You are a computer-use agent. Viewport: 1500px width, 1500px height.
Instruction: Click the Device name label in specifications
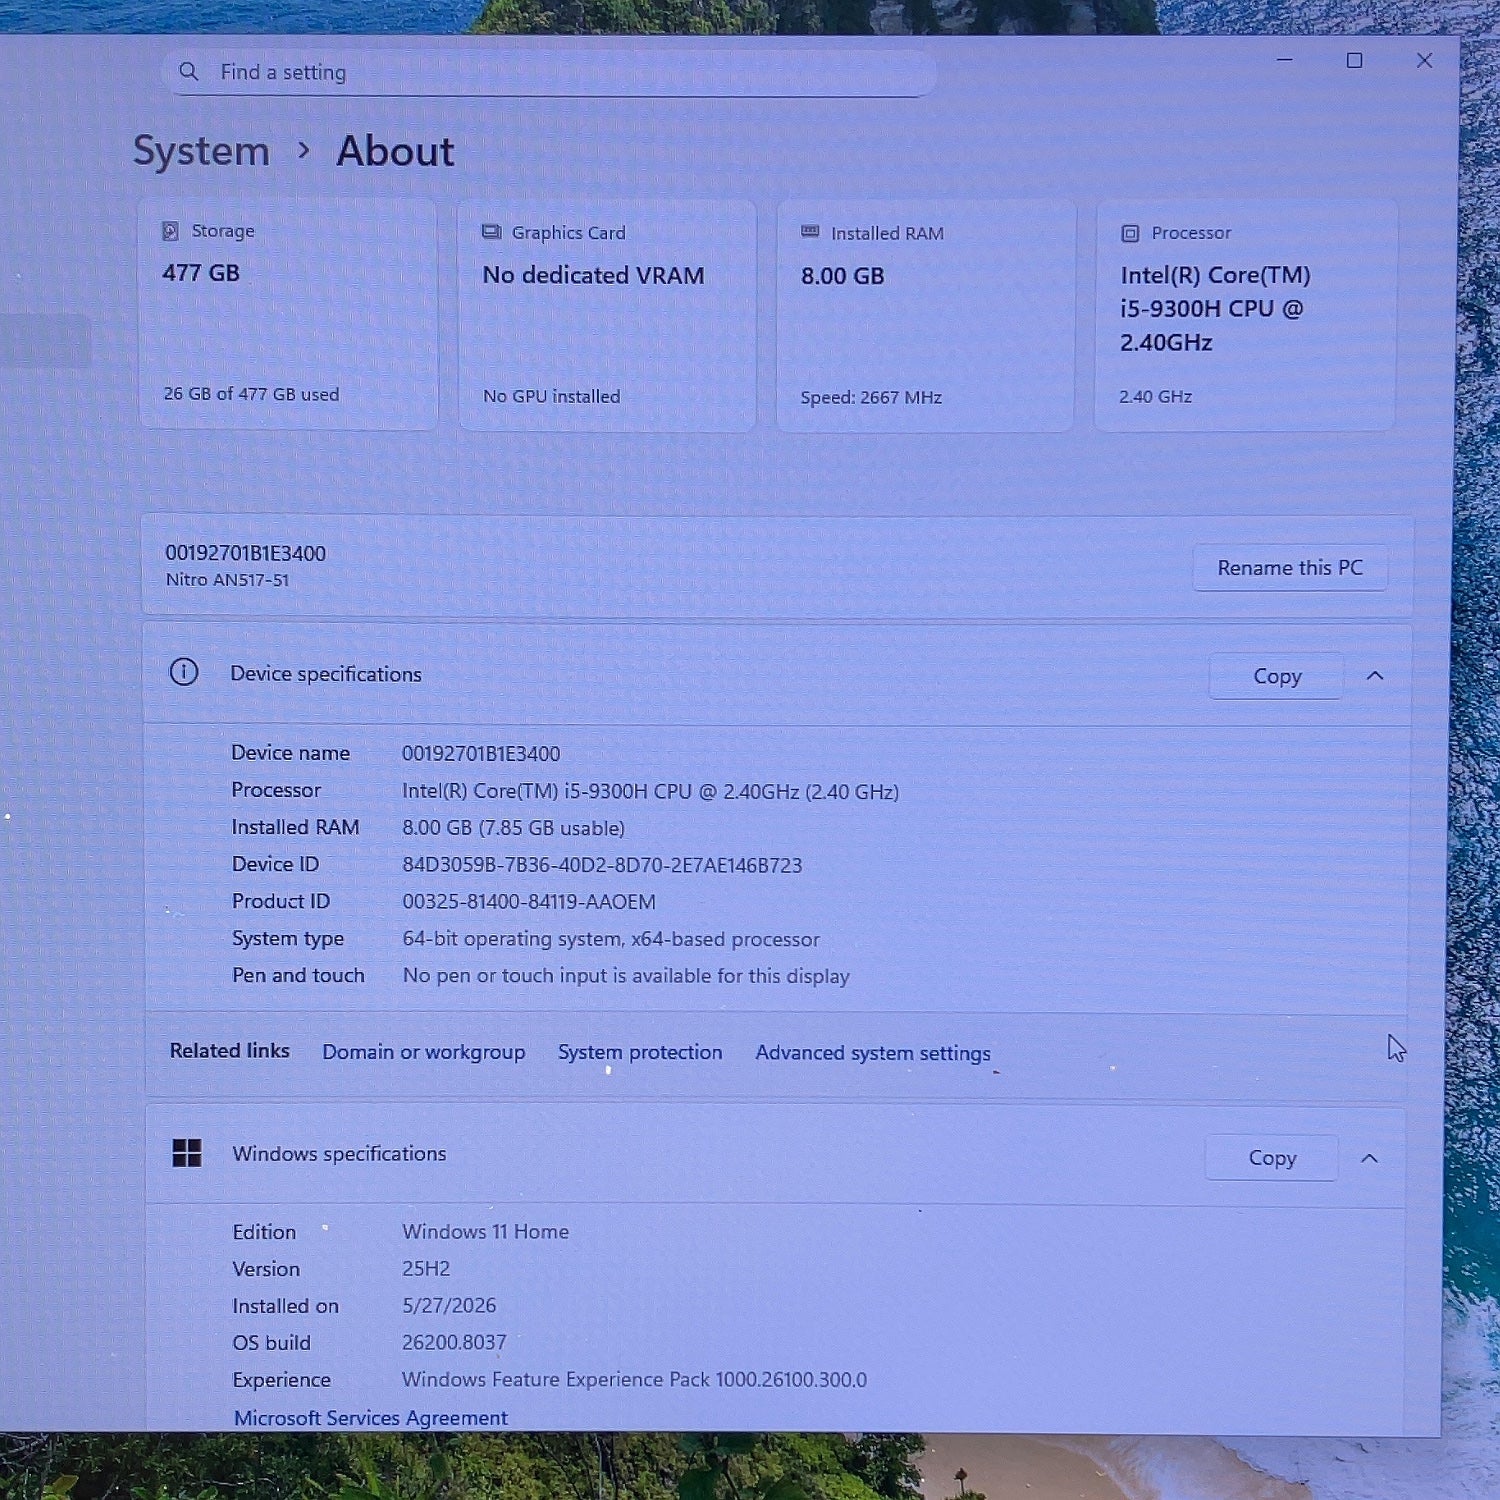(x=290, y=753)
